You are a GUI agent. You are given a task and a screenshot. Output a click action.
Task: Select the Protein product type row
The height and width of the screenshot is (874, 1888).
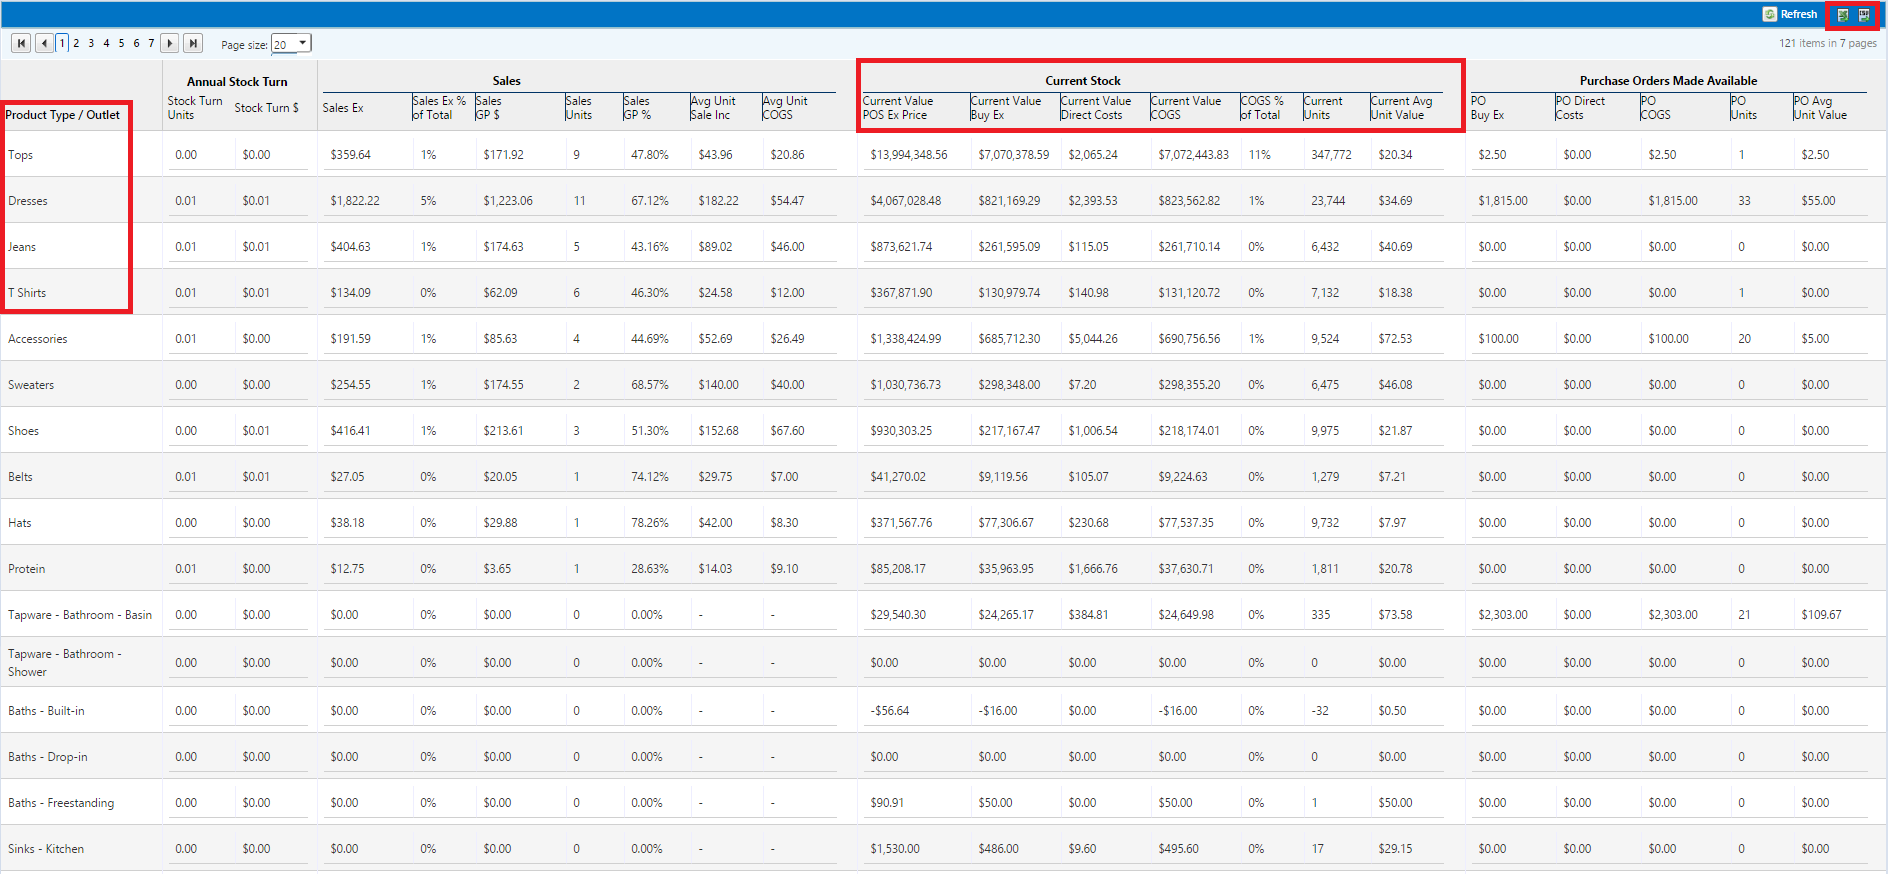pyautogui.click(x=943, y=568)
